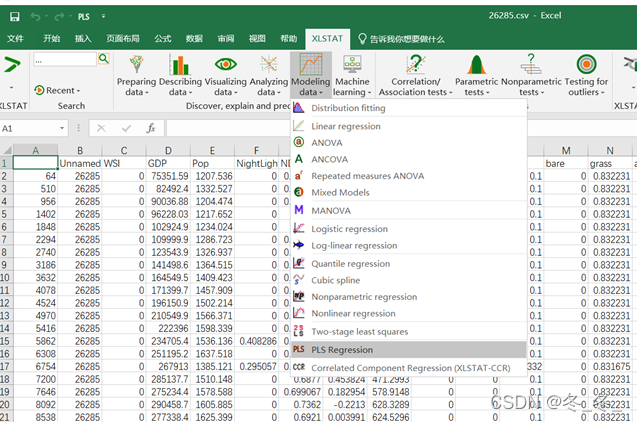
Task: Click the Cancel X formula bar icon
Action: (101, 128)
